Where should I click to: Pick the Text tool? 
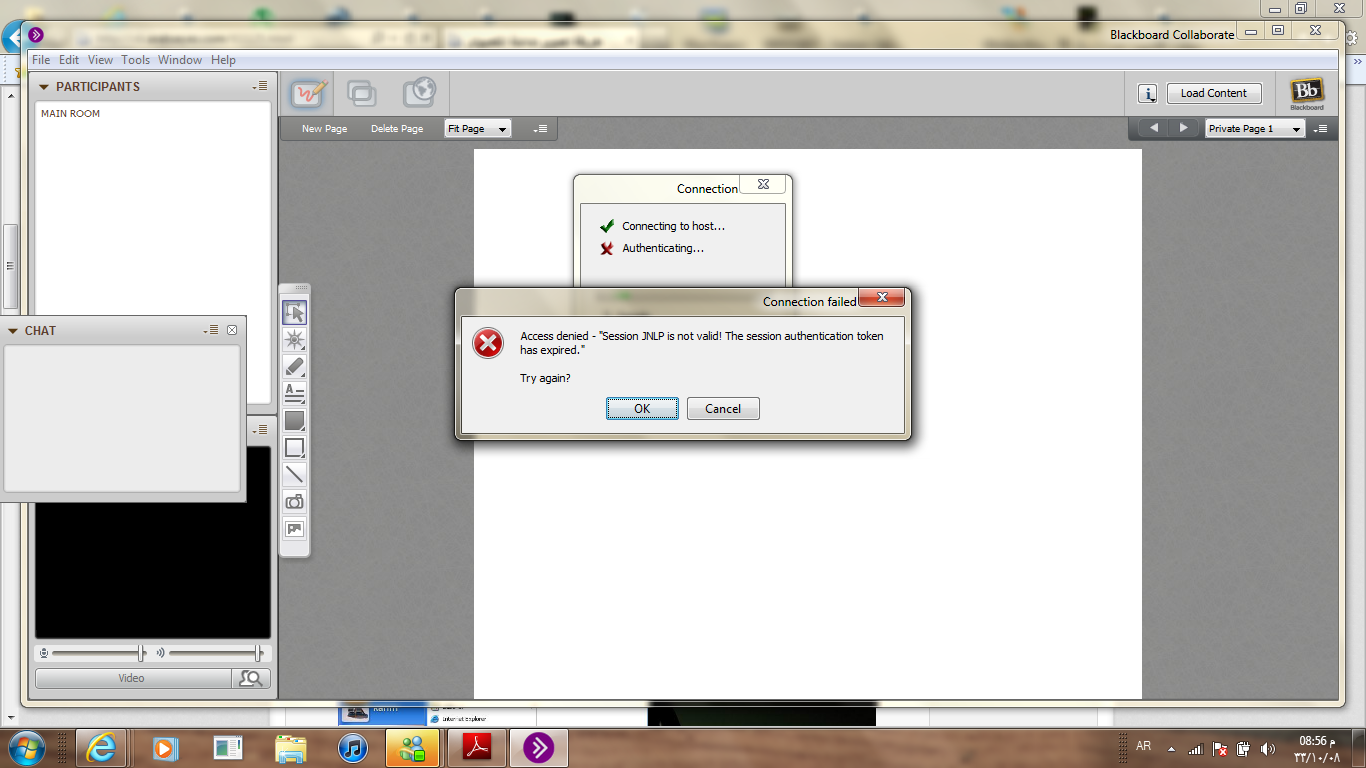(294, 393)
